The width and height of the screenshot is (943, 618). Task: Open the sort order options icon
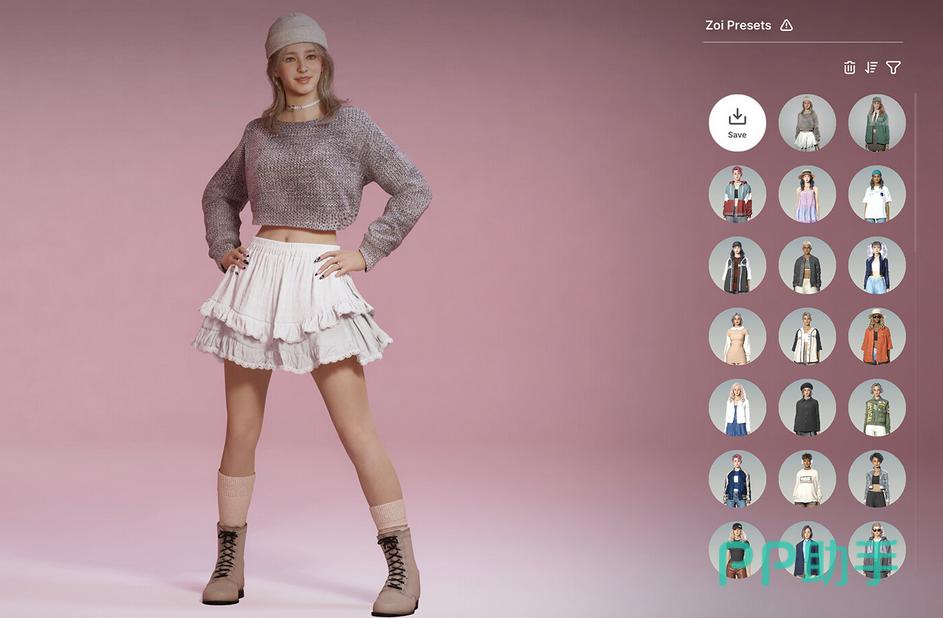[871, 68]
